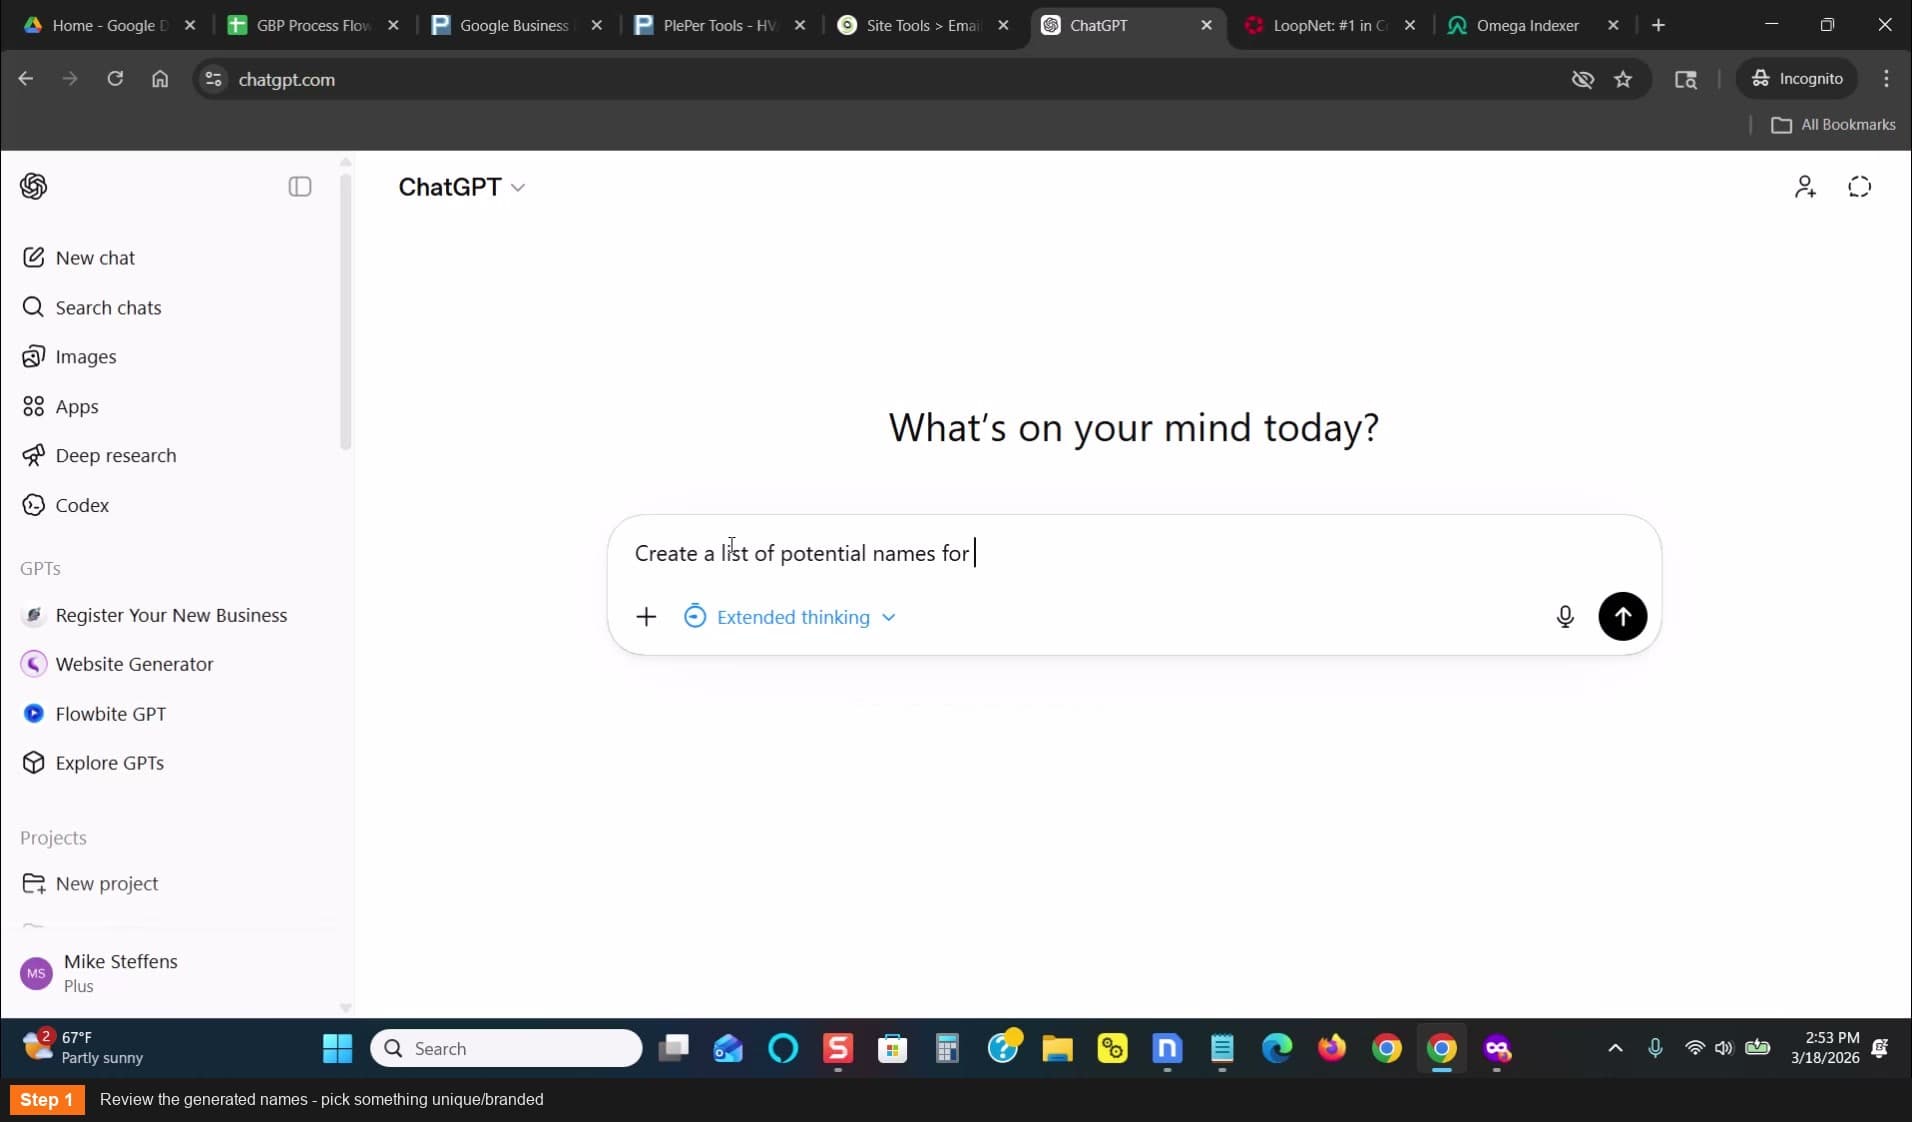This screenshot has width=1912, height=1122.
Task: Open the Microsoft Store taskbar icon
Action: 893,1048
